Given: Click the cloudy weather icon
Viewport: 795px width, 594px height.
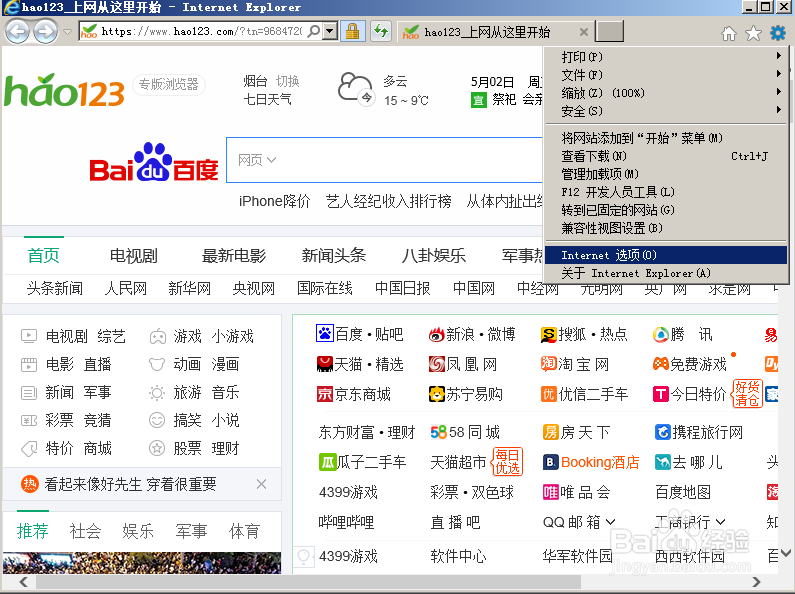Looking at the screenshot, I should pos(355,89).
